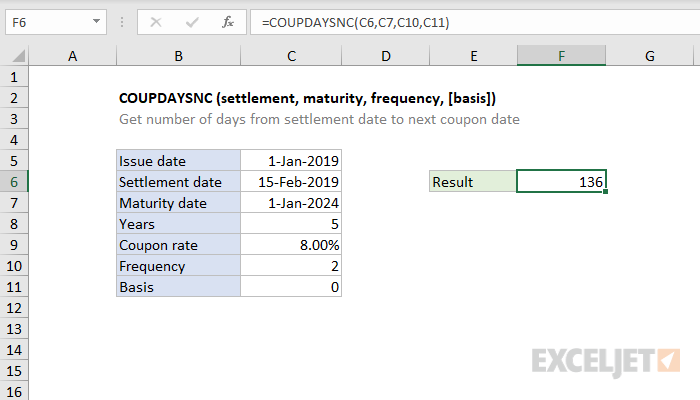Select row 15 header
This screenshot has height=400, width=700.
14,371
